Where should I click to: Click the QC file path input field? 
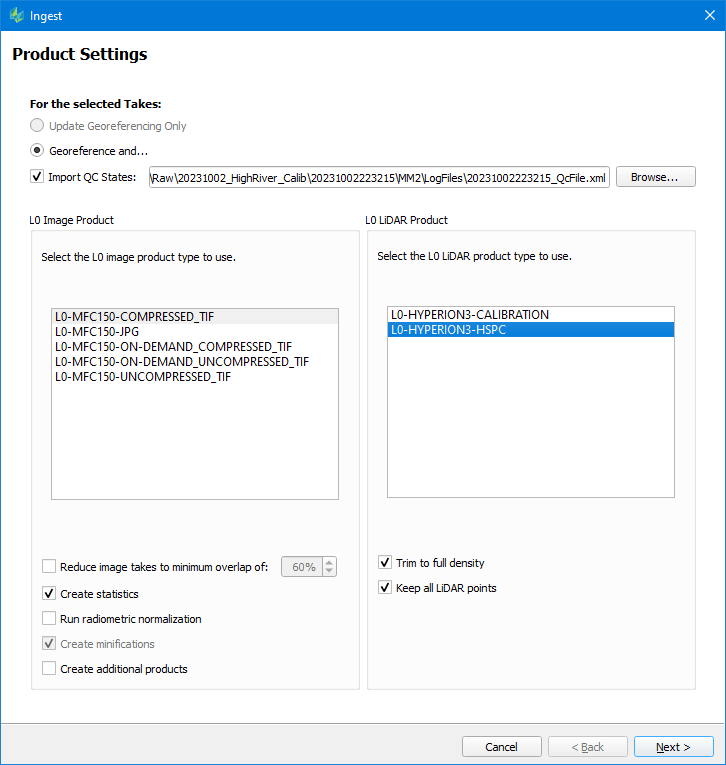tap(378, 177)
